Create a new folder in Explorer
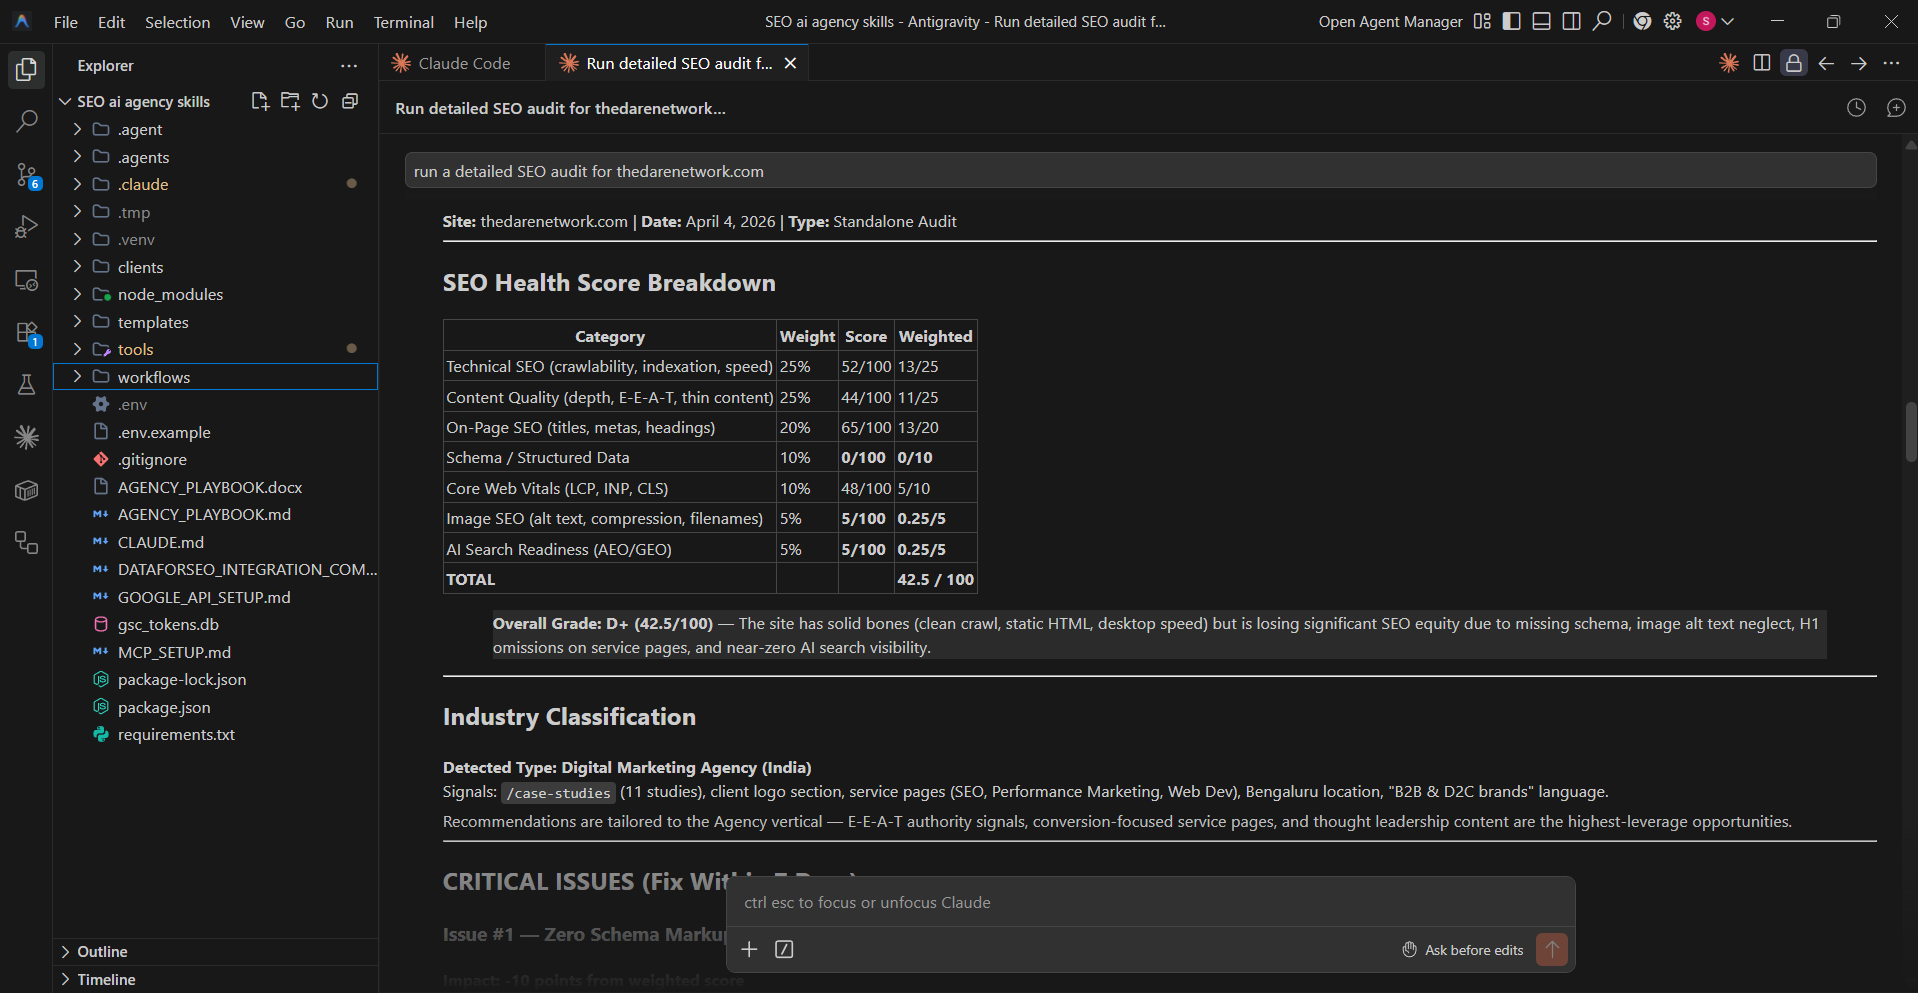The image size is (1918, 993). [290, 101]
